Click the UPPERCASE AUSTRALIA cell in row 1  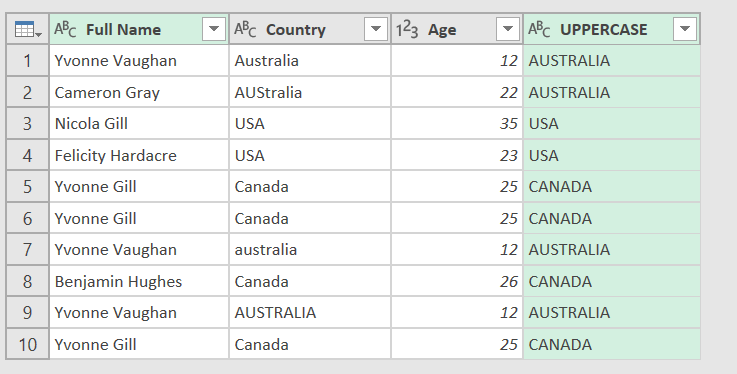[612, 61]
